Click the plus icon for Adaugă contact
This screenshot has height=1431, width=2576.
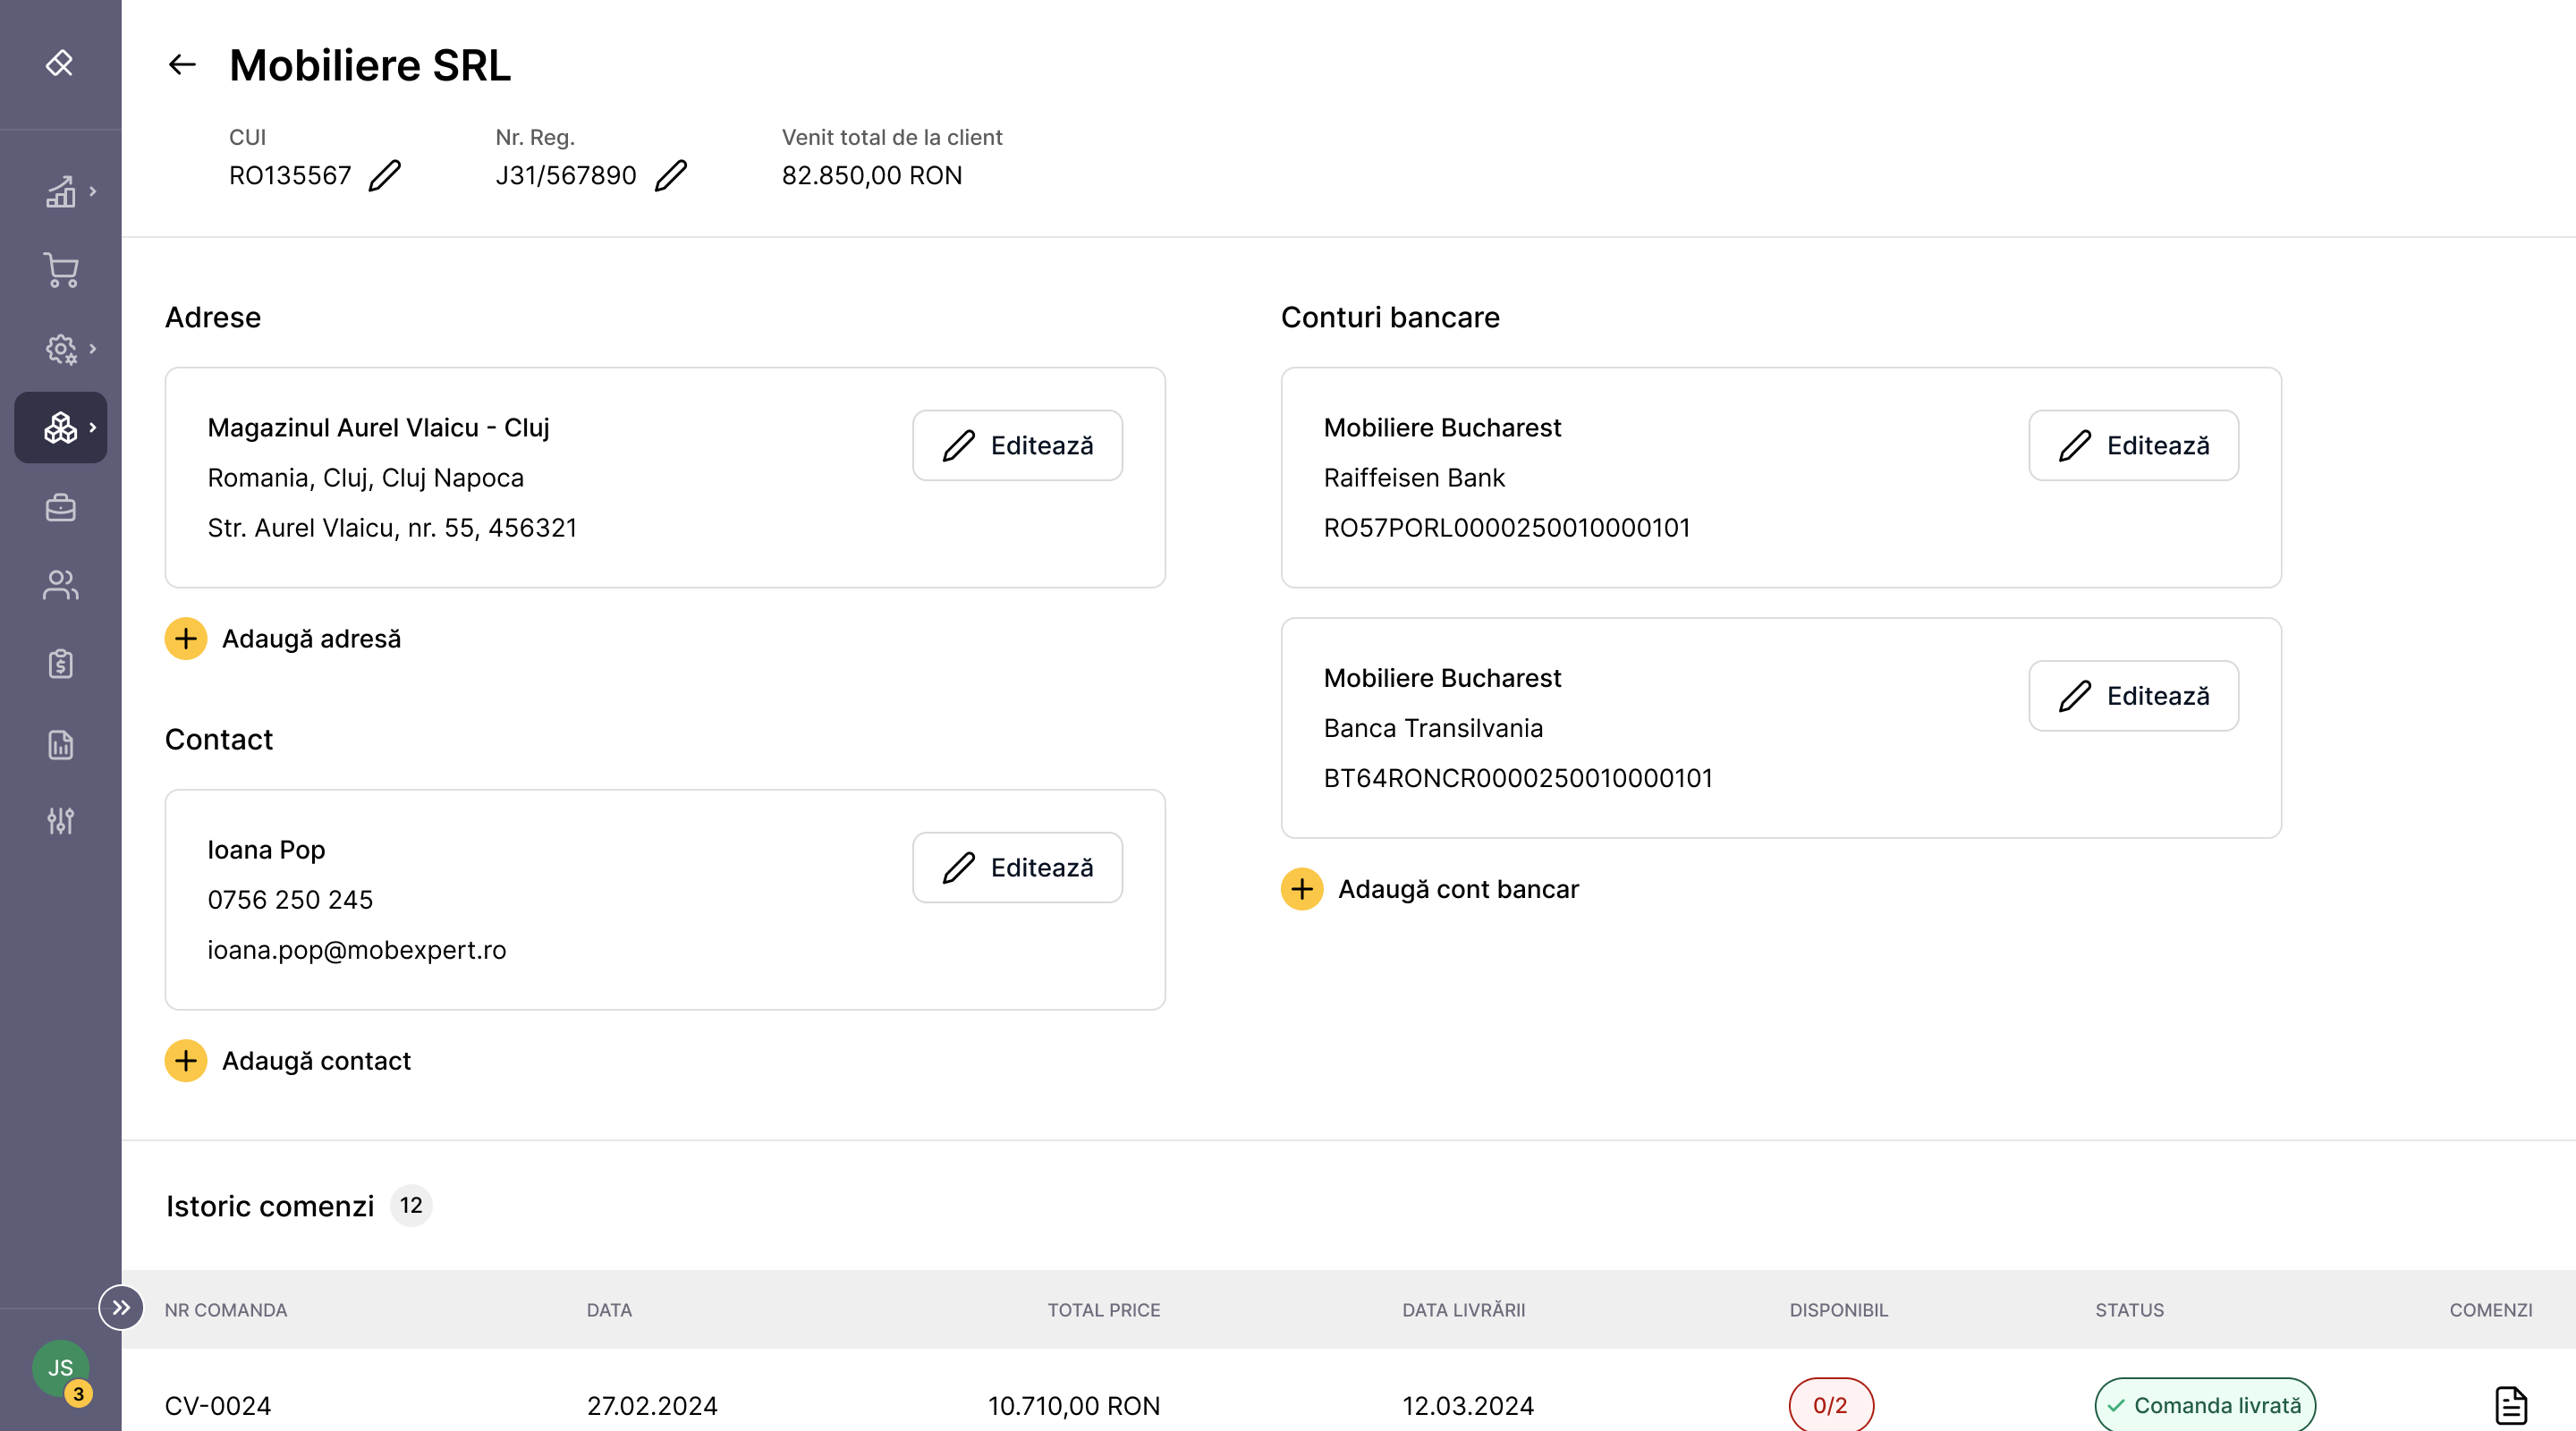point(186,1060)
